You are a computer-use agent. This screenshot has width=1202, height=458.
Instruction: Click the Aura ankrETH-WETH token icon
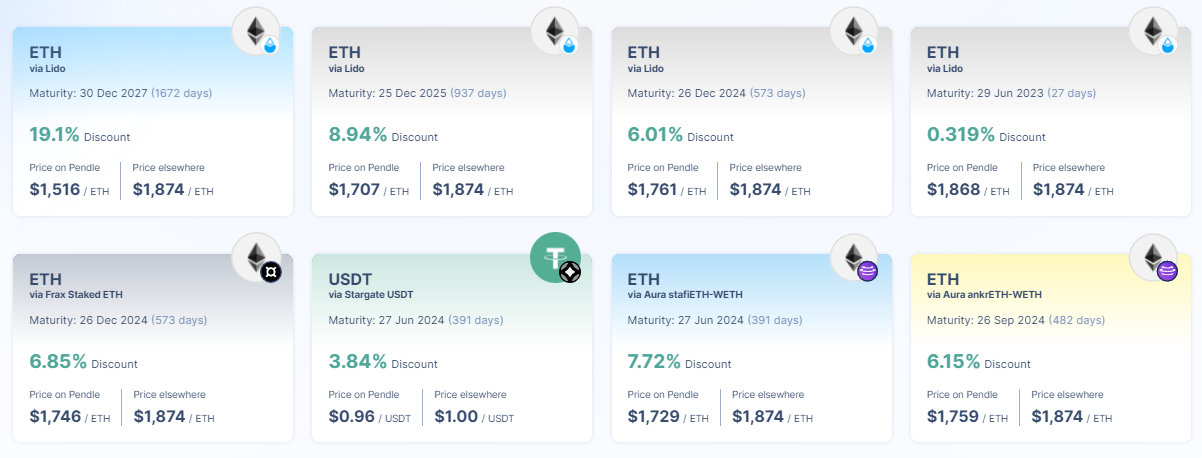pos(1154,258)
